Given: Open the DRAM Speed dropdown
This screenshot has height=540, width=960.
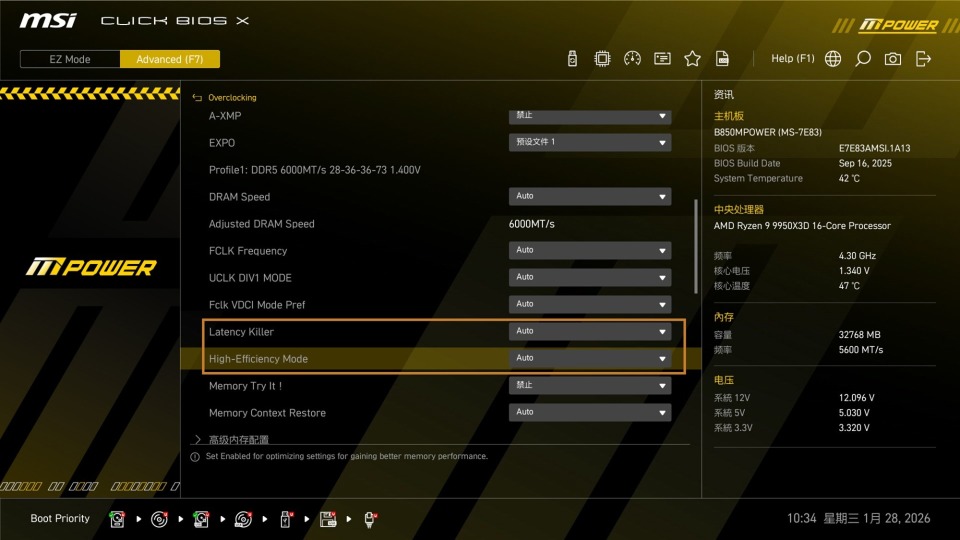Looking at the screenshot, I should click(590, 197).
